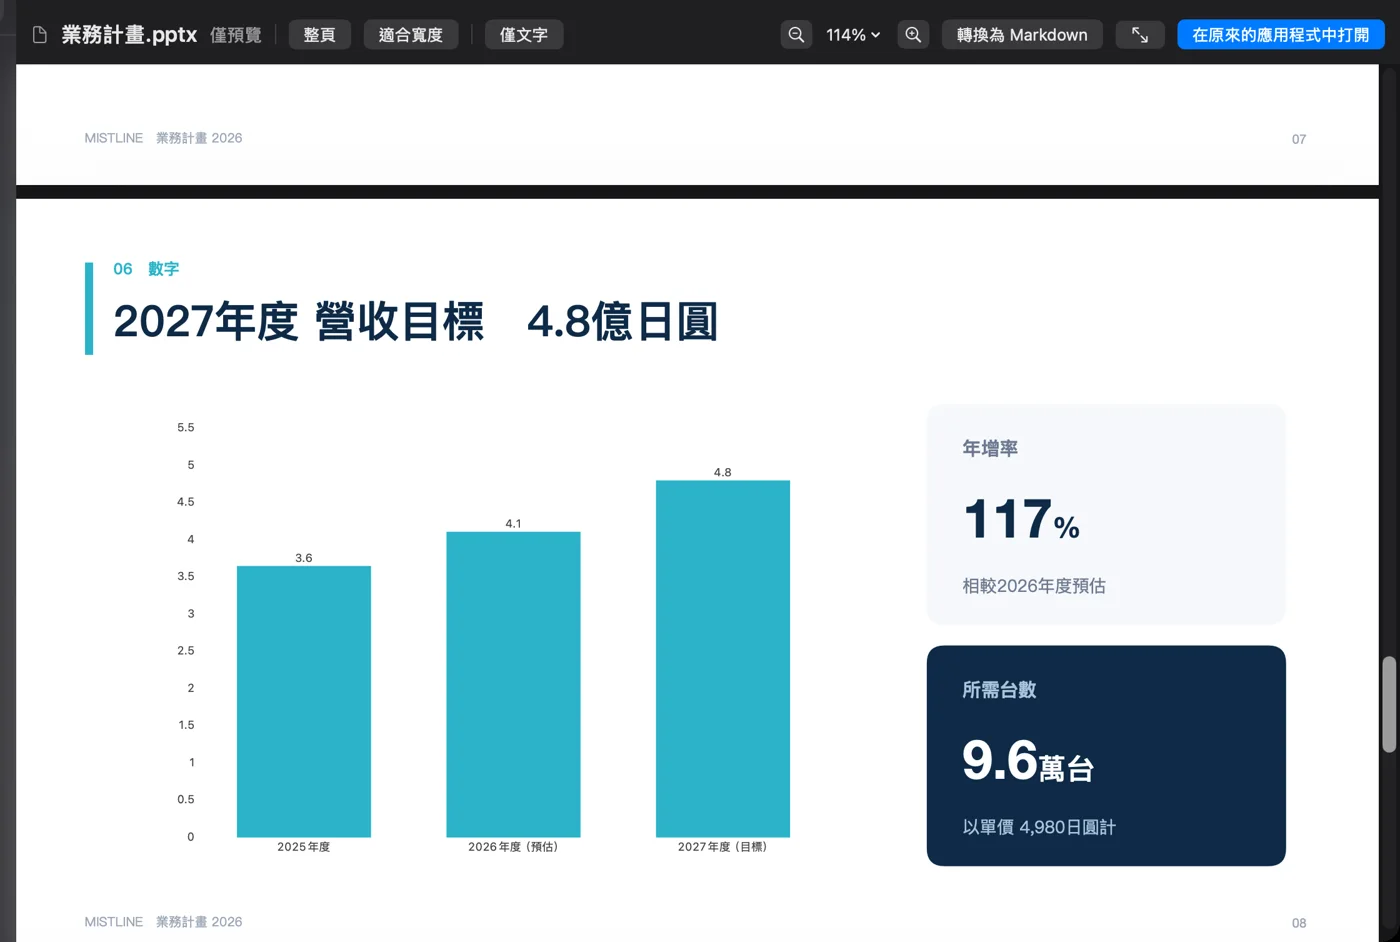This screenshot has height=942, width=1400.
Task: Click the zoom out magnifier icon
Action: click(796, 35)
